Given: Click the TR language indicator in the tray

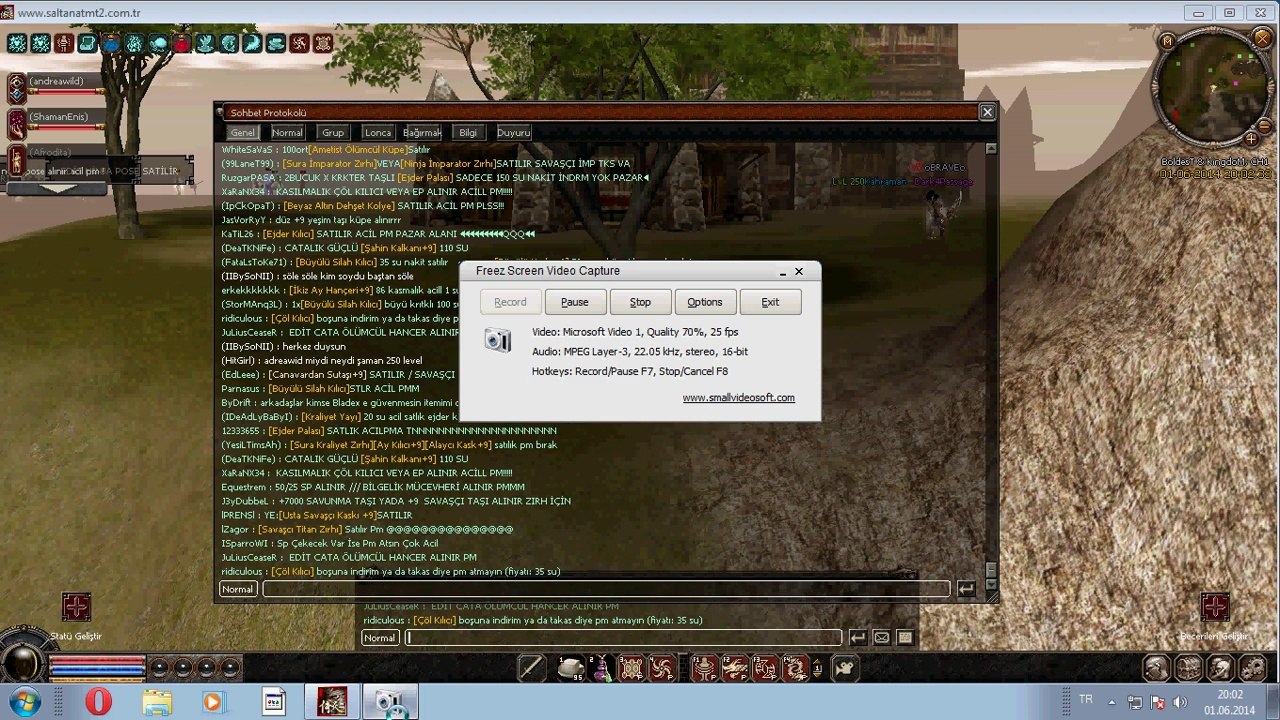Looking at the screenshot, I should (x=1086, y=700).
